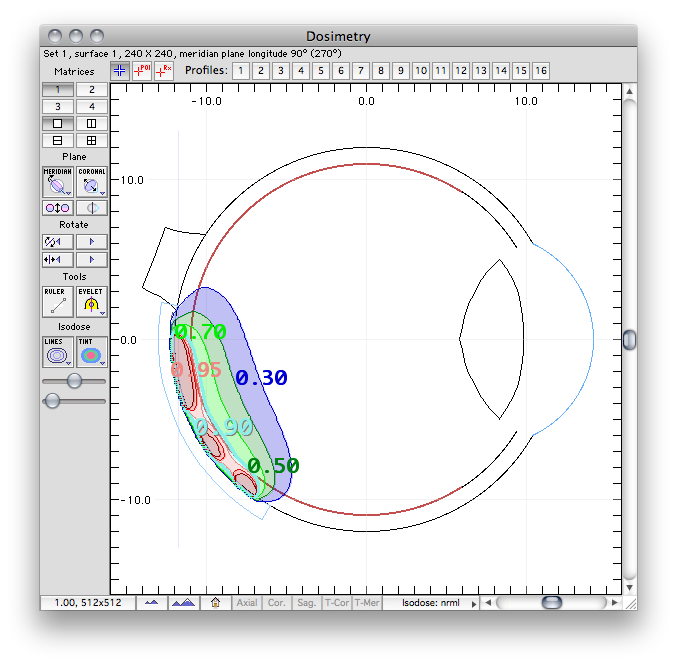Select the Meridian plane tool
The image size is (677, 665).
click(x=57, y=182)
